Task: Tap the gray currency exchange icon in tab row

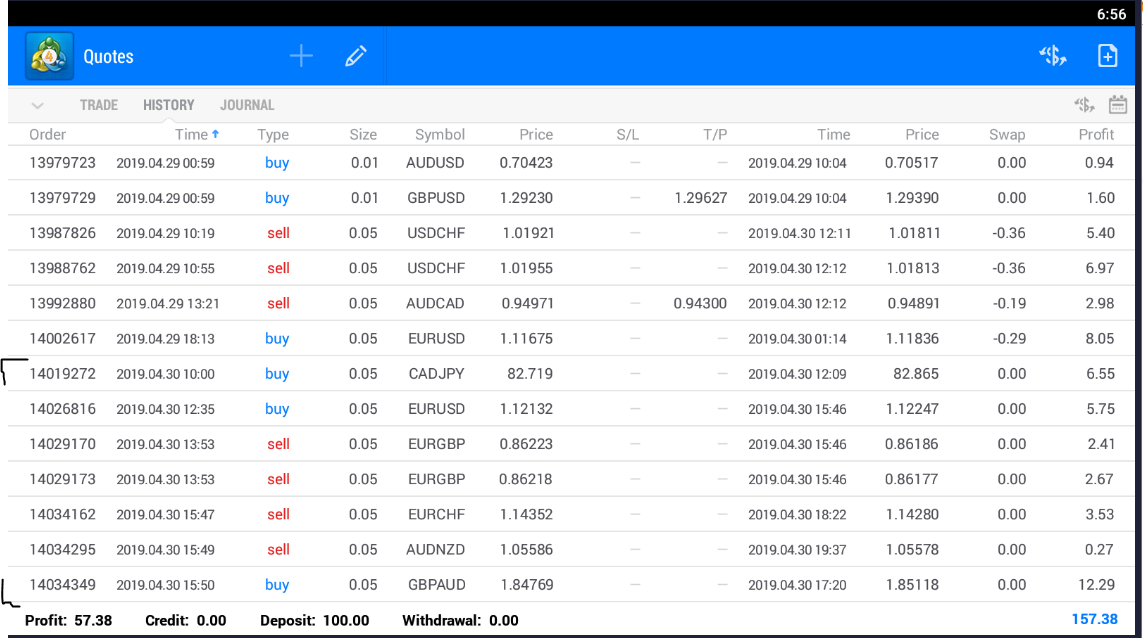Action: [x=1084, y=105]
